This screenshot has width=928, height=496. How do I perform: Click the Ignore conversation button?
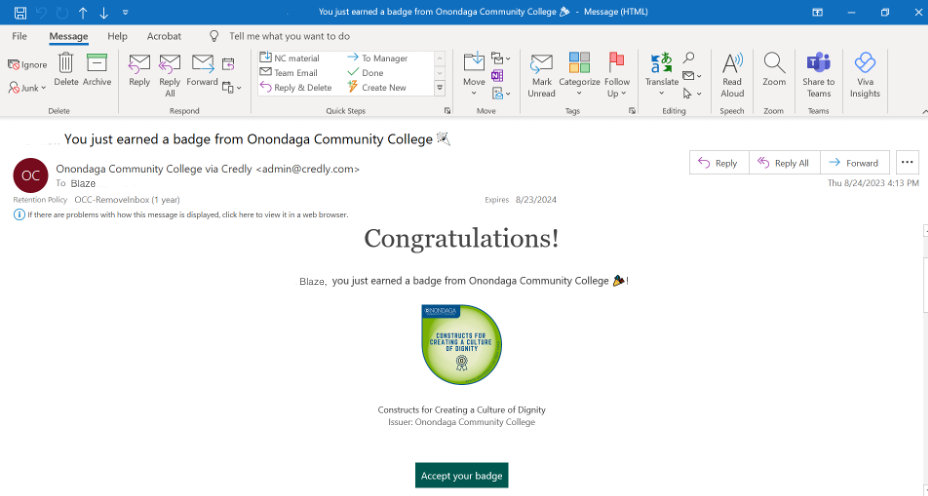27,65
